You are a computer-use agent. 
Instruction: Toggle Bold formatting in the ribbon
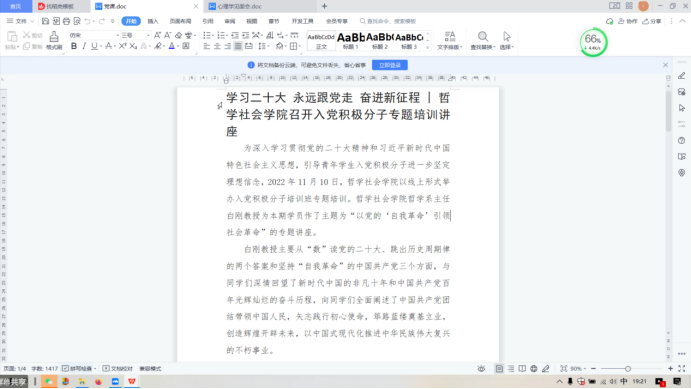[x=74, y=46]
